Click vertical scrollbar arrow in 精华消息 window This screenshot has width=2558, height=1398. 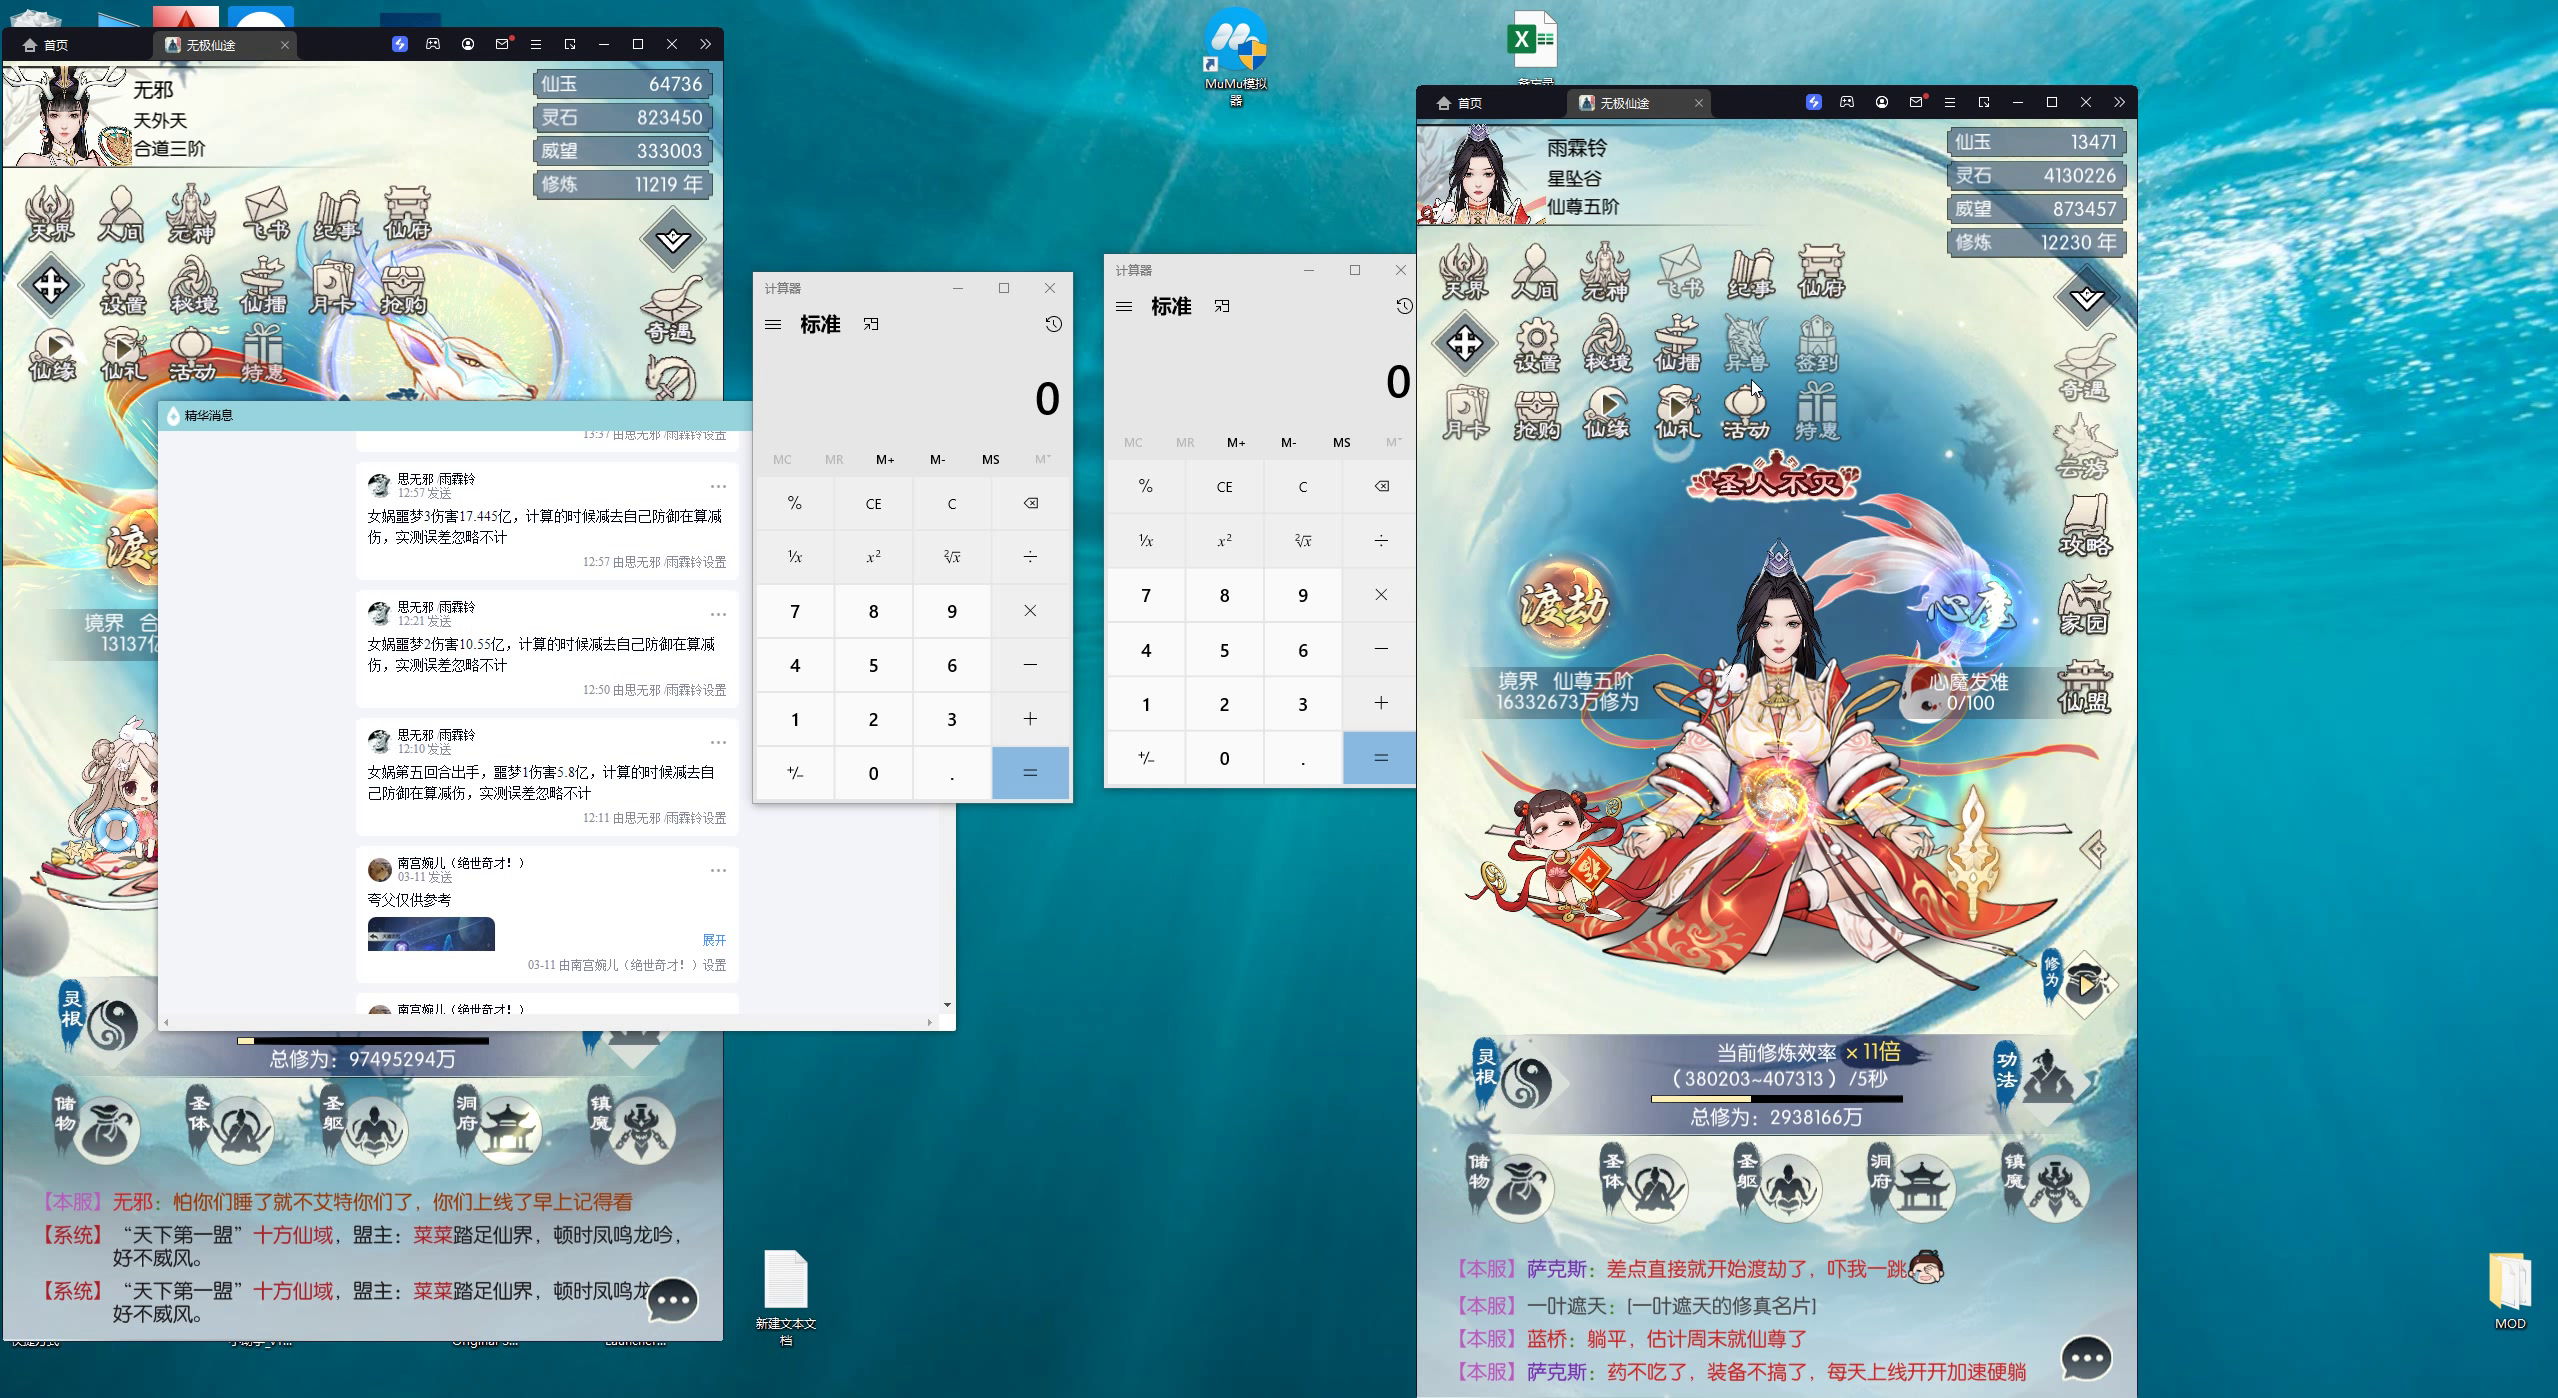947,1004
